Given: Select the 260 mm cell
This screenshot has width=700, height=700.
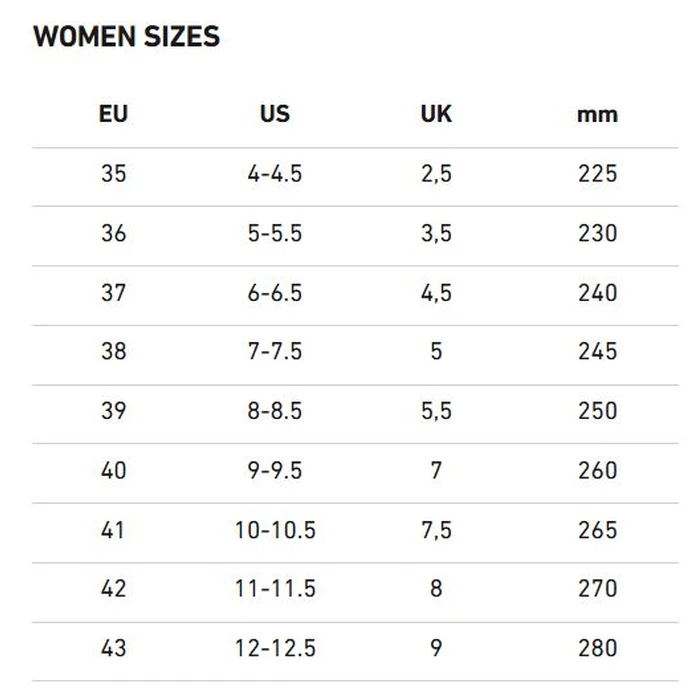Looking at the screenshot, I should (597, 470).
